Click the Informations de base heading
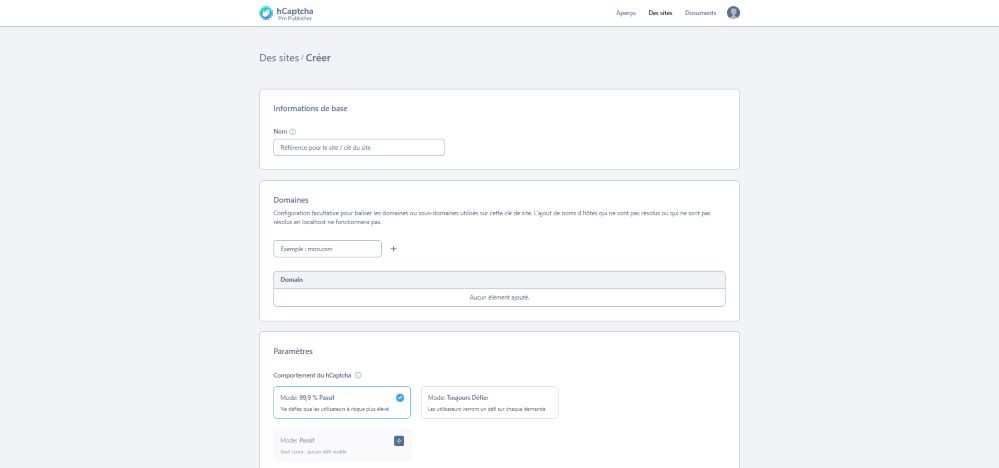 pos(310,109)
